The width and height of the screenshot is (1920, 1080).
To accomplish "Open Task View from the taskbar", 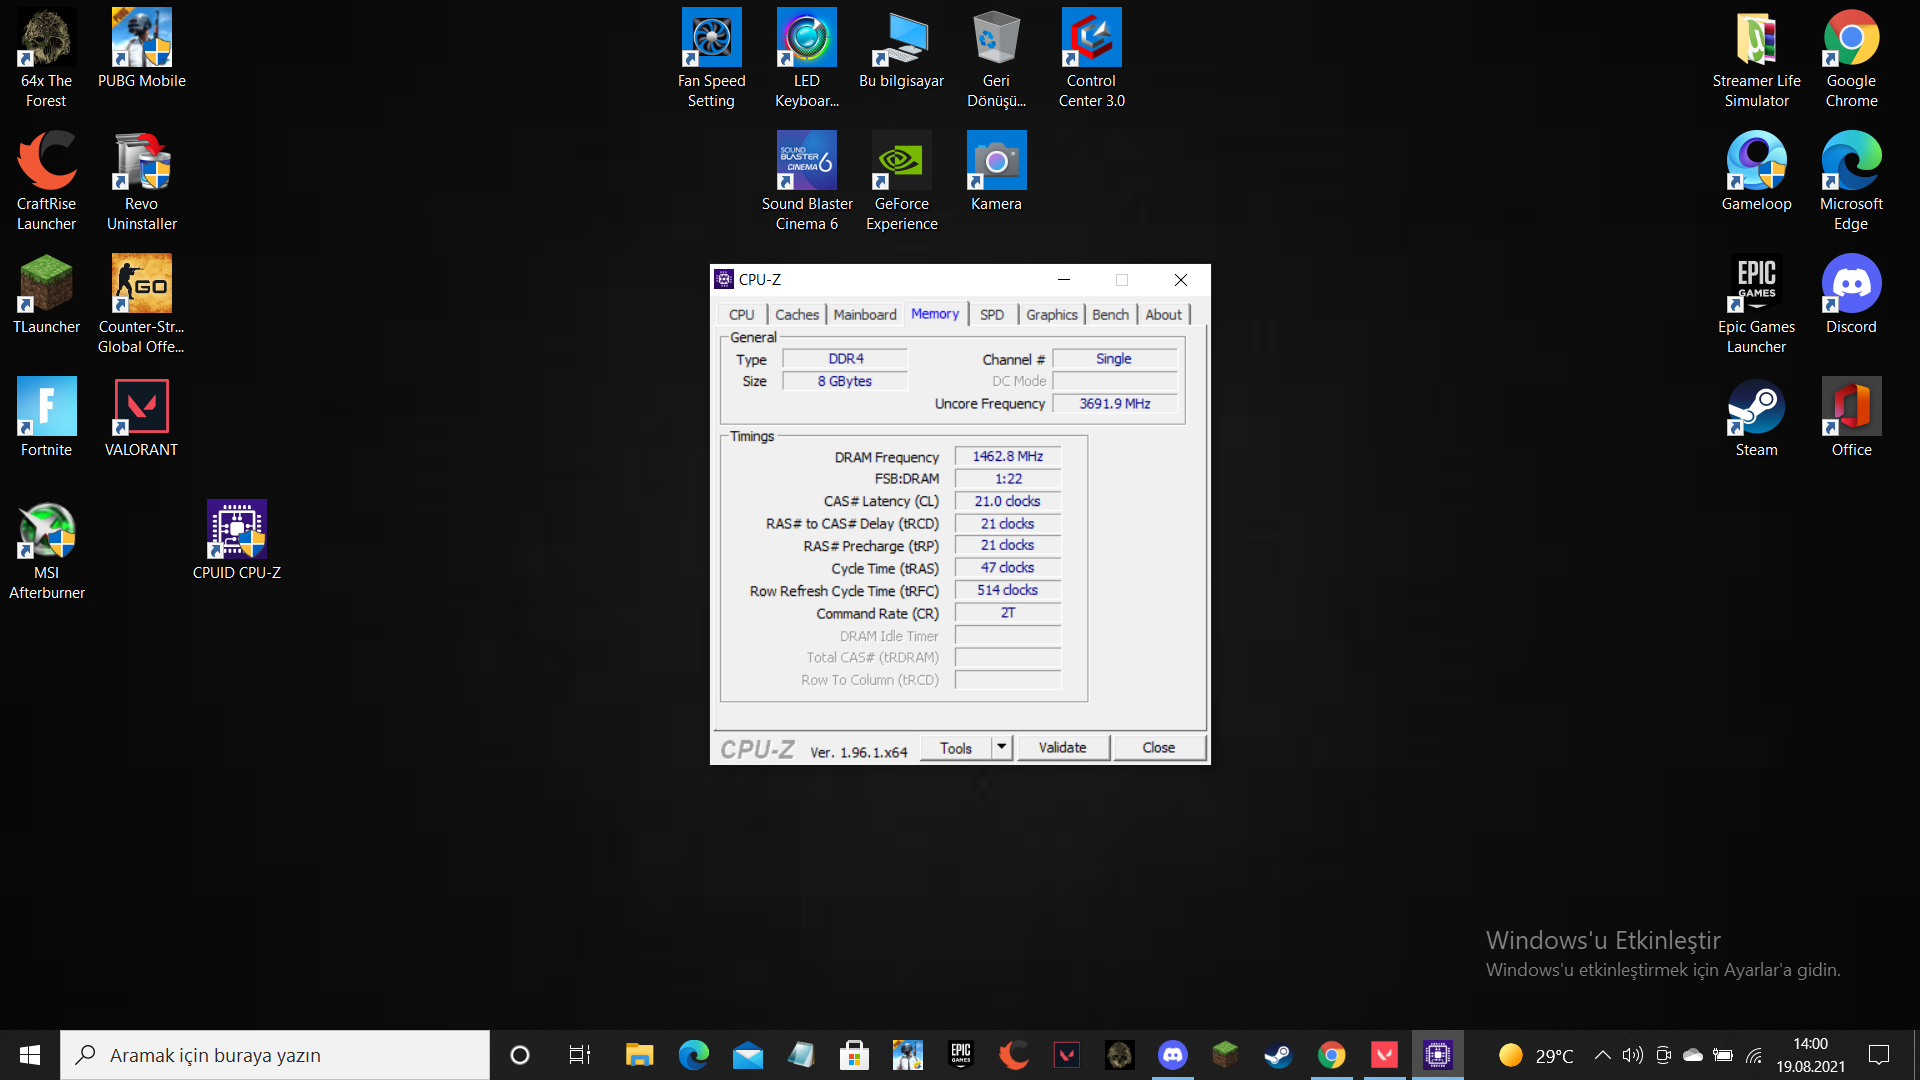I will pos(579,1055).
